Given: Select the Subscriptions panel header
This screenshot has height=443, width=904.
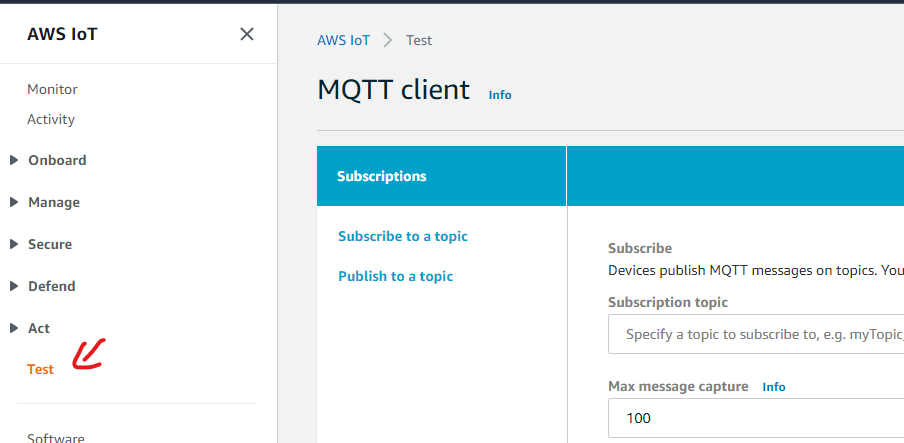Looking at the screenshot, I should [x=382, y=176].
